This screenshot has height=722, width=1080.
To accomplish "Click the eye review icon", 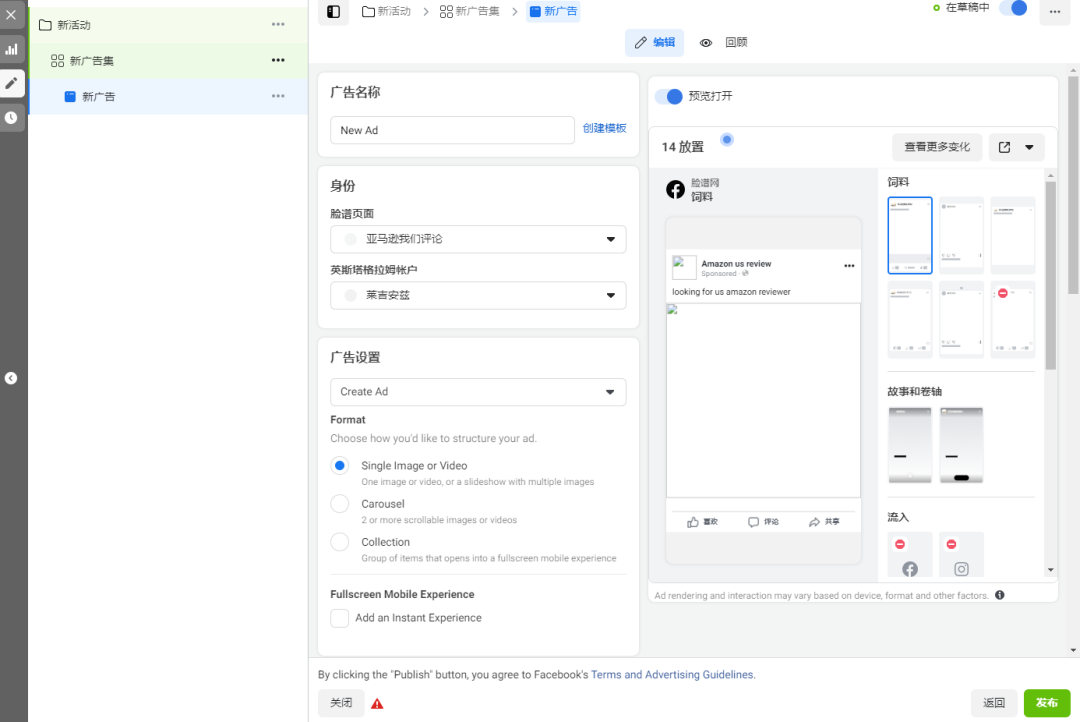I will click(x=706, y=43).
